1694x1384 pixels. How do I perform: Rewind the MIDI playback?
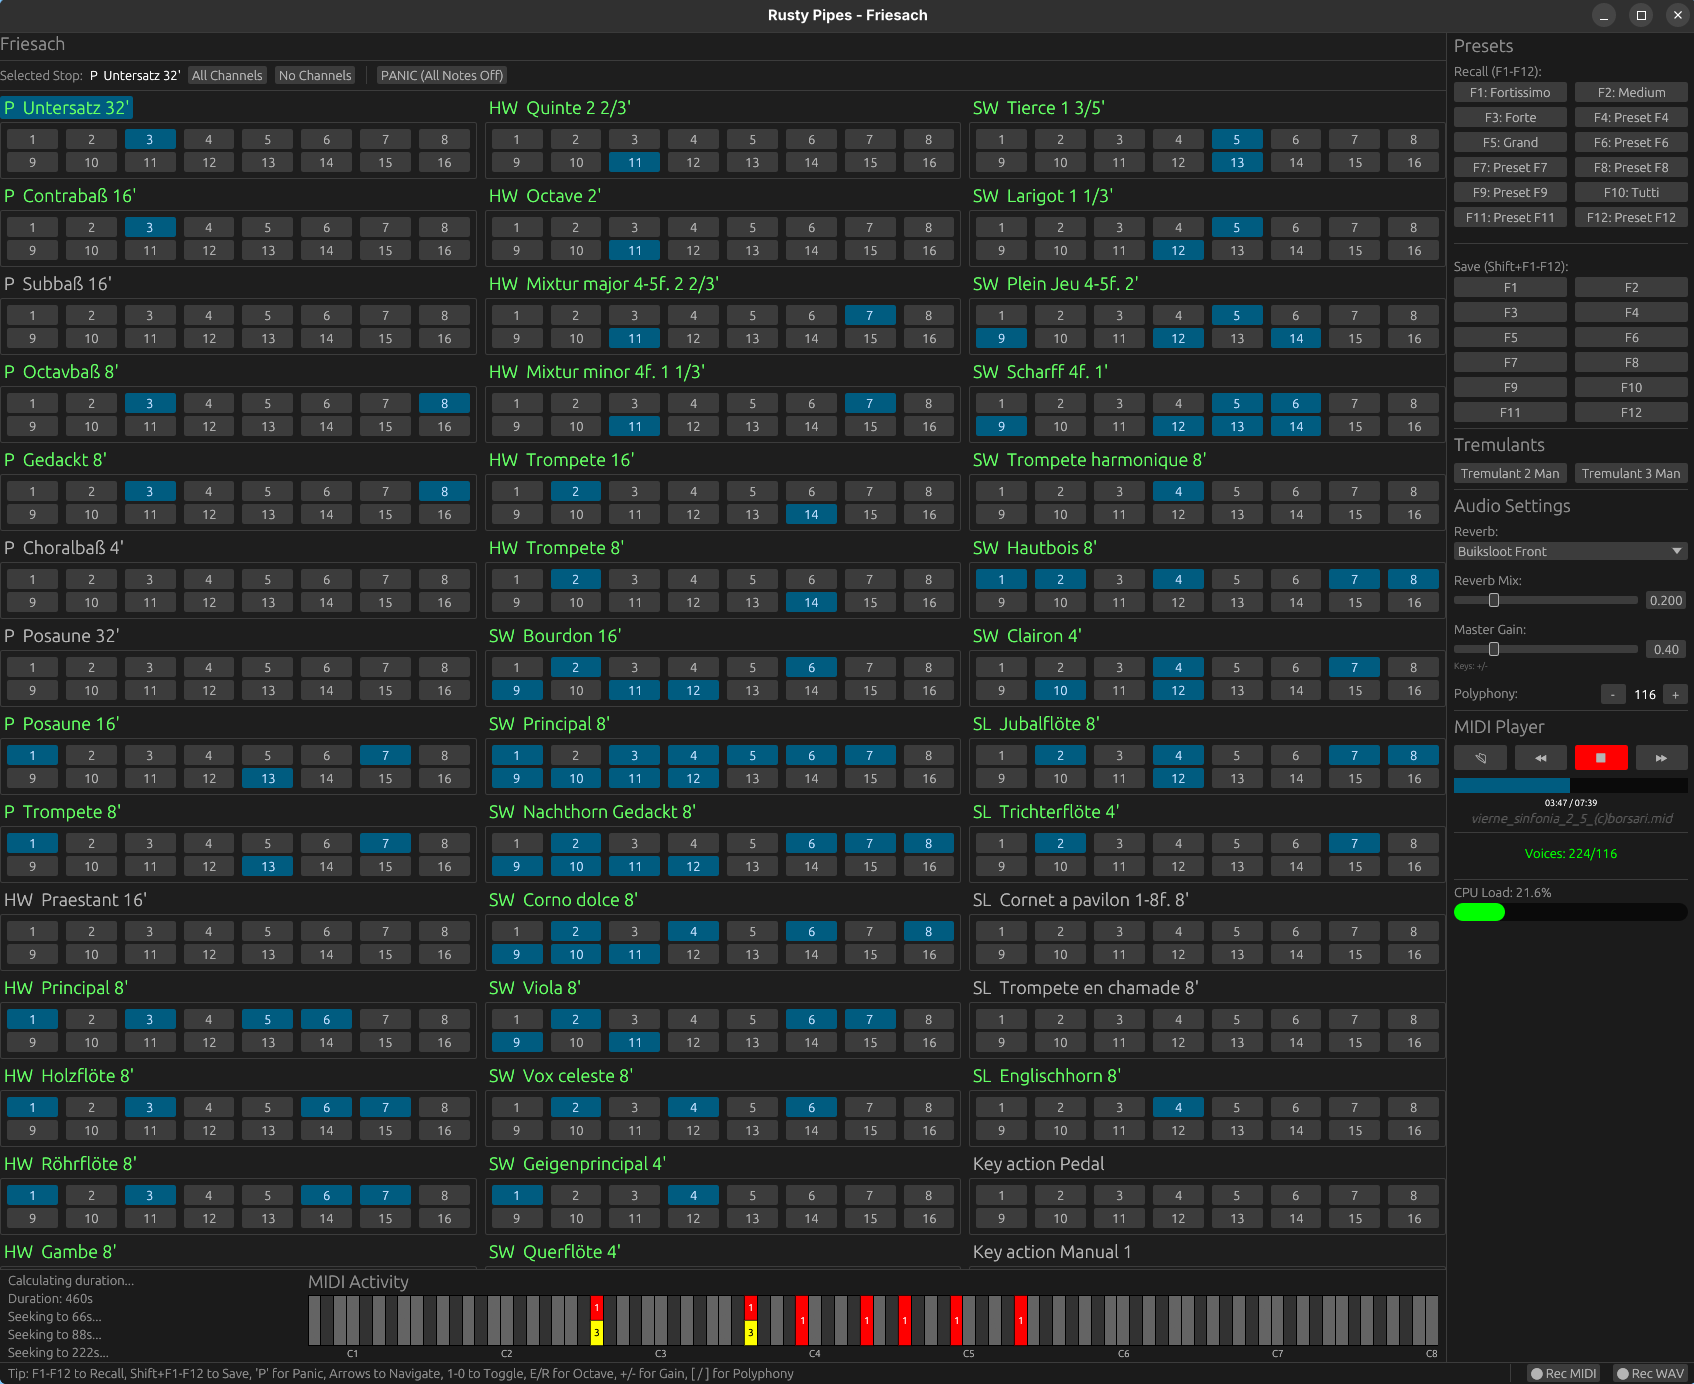click(1540, 758)
